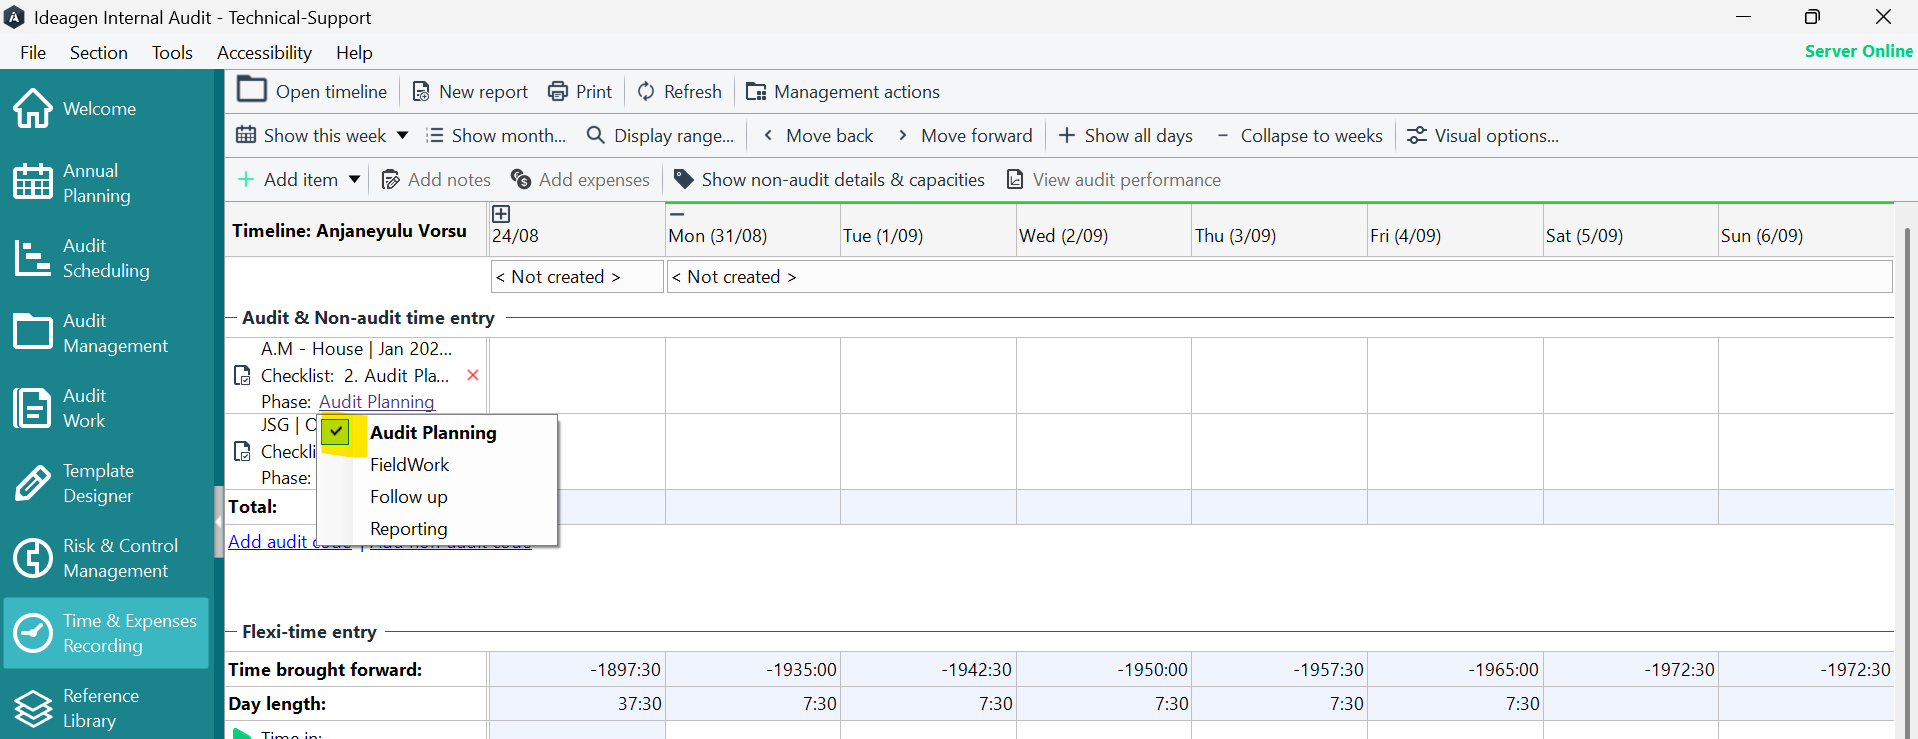Open Audit Scheduling module
Image resolution: width=1918 pixels, height=739 pixels.
point(105,258)
